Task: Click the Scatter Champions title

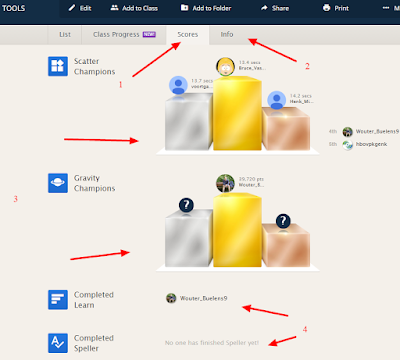Action: coord(95,66)
